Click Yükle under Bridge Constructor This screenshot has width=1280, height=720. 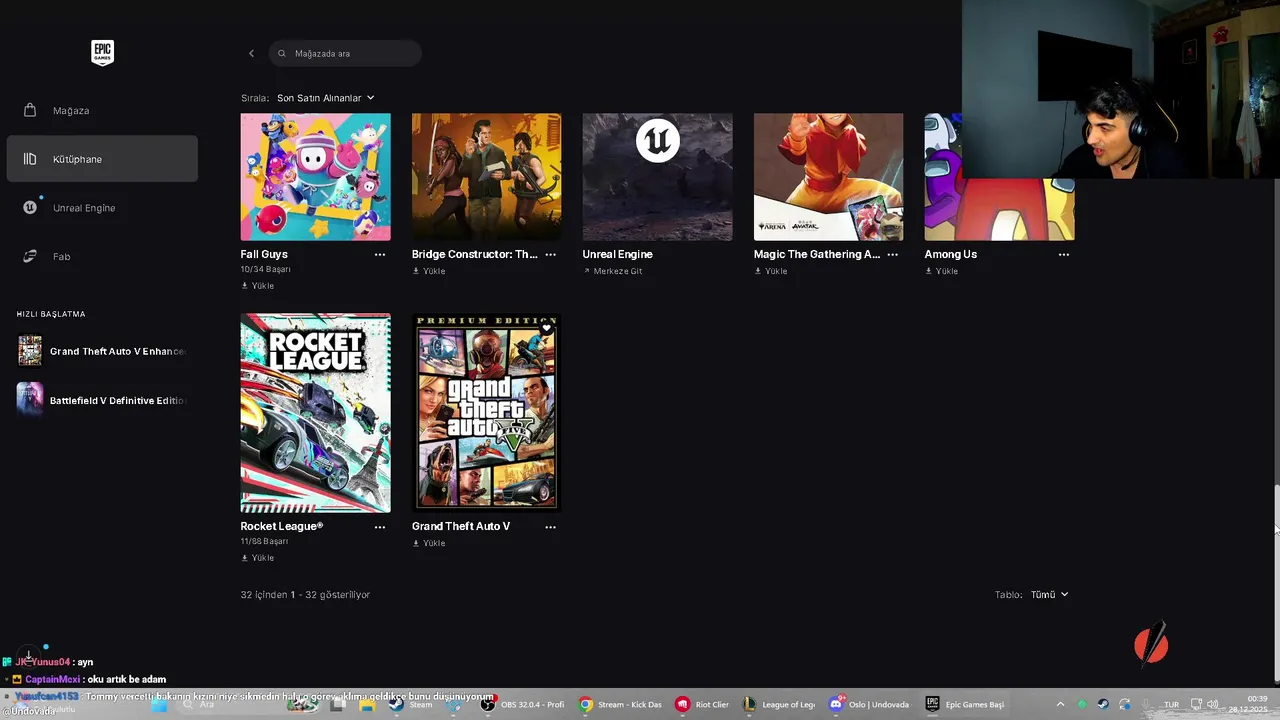point(429,271)
